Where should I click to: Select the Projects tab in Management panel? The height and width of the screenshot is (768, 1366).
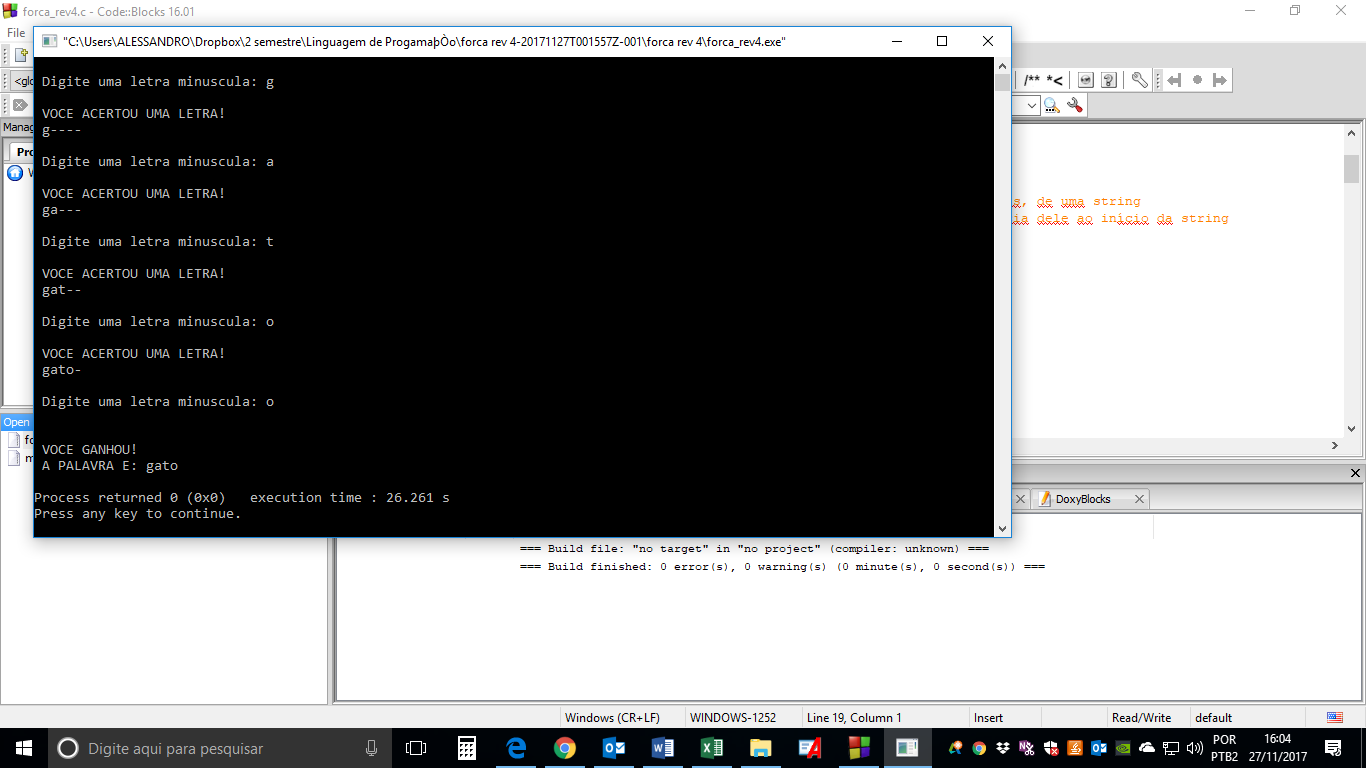click(22, 152)
